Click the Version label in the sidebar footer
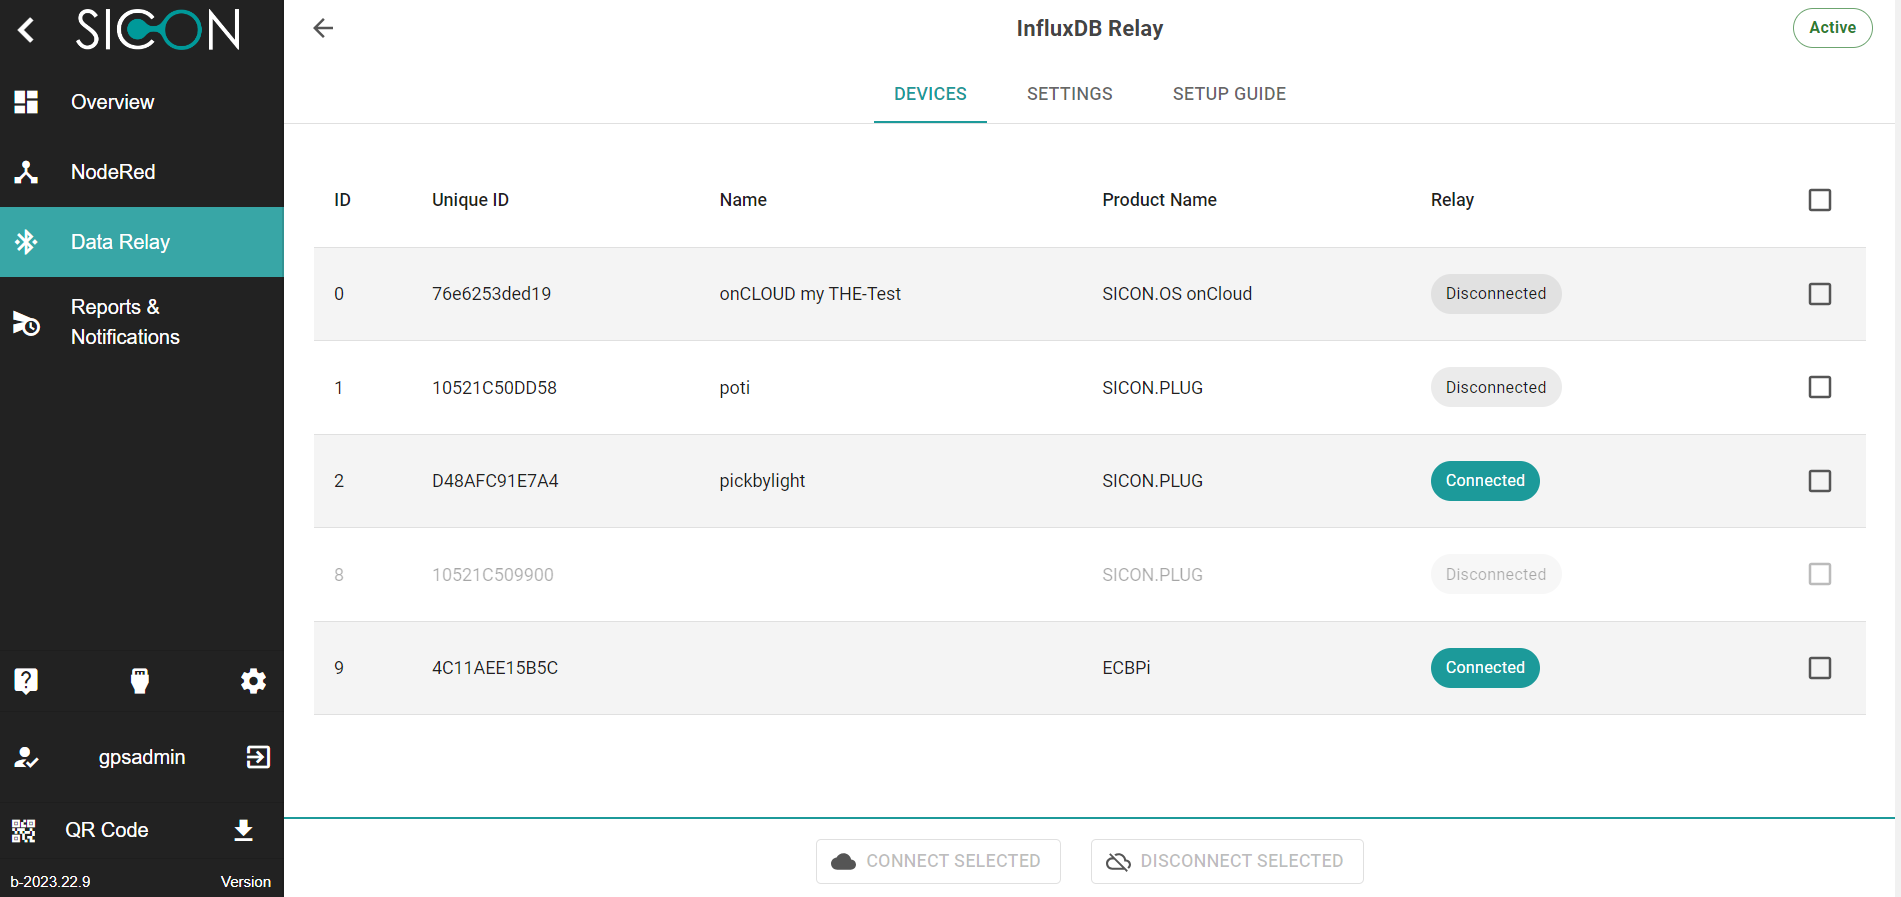1901x897 pixels. [x=246, y=882]
